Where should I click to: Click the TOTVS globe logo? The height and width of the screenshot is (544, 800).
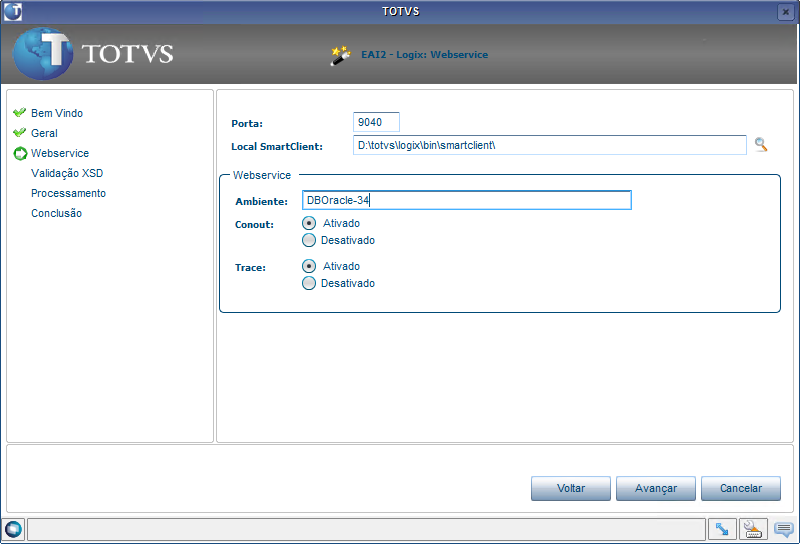click(x=43, y=54)
